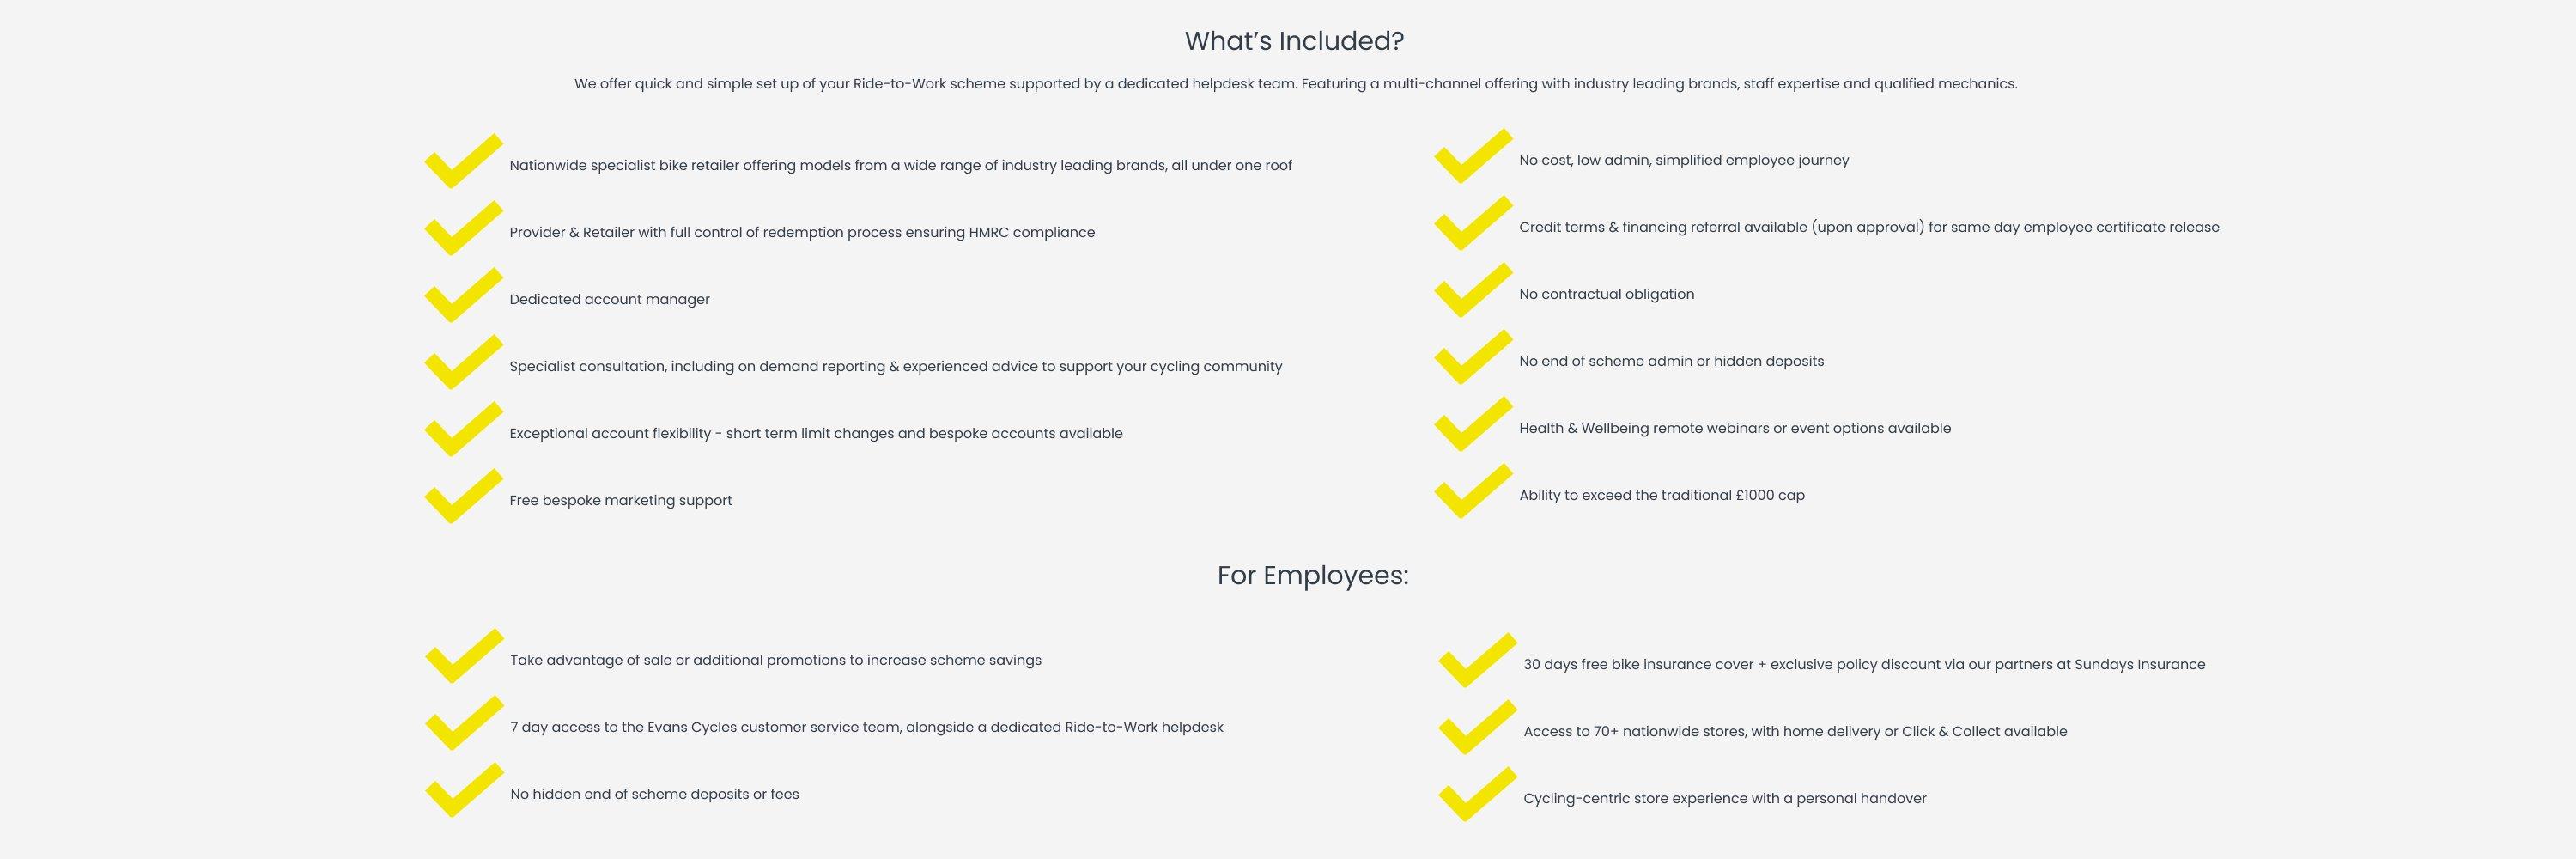This screenshot has height=859, width=2576.
Task: Click the Specialist consultation text line
Action: click(x=895, y=366)
